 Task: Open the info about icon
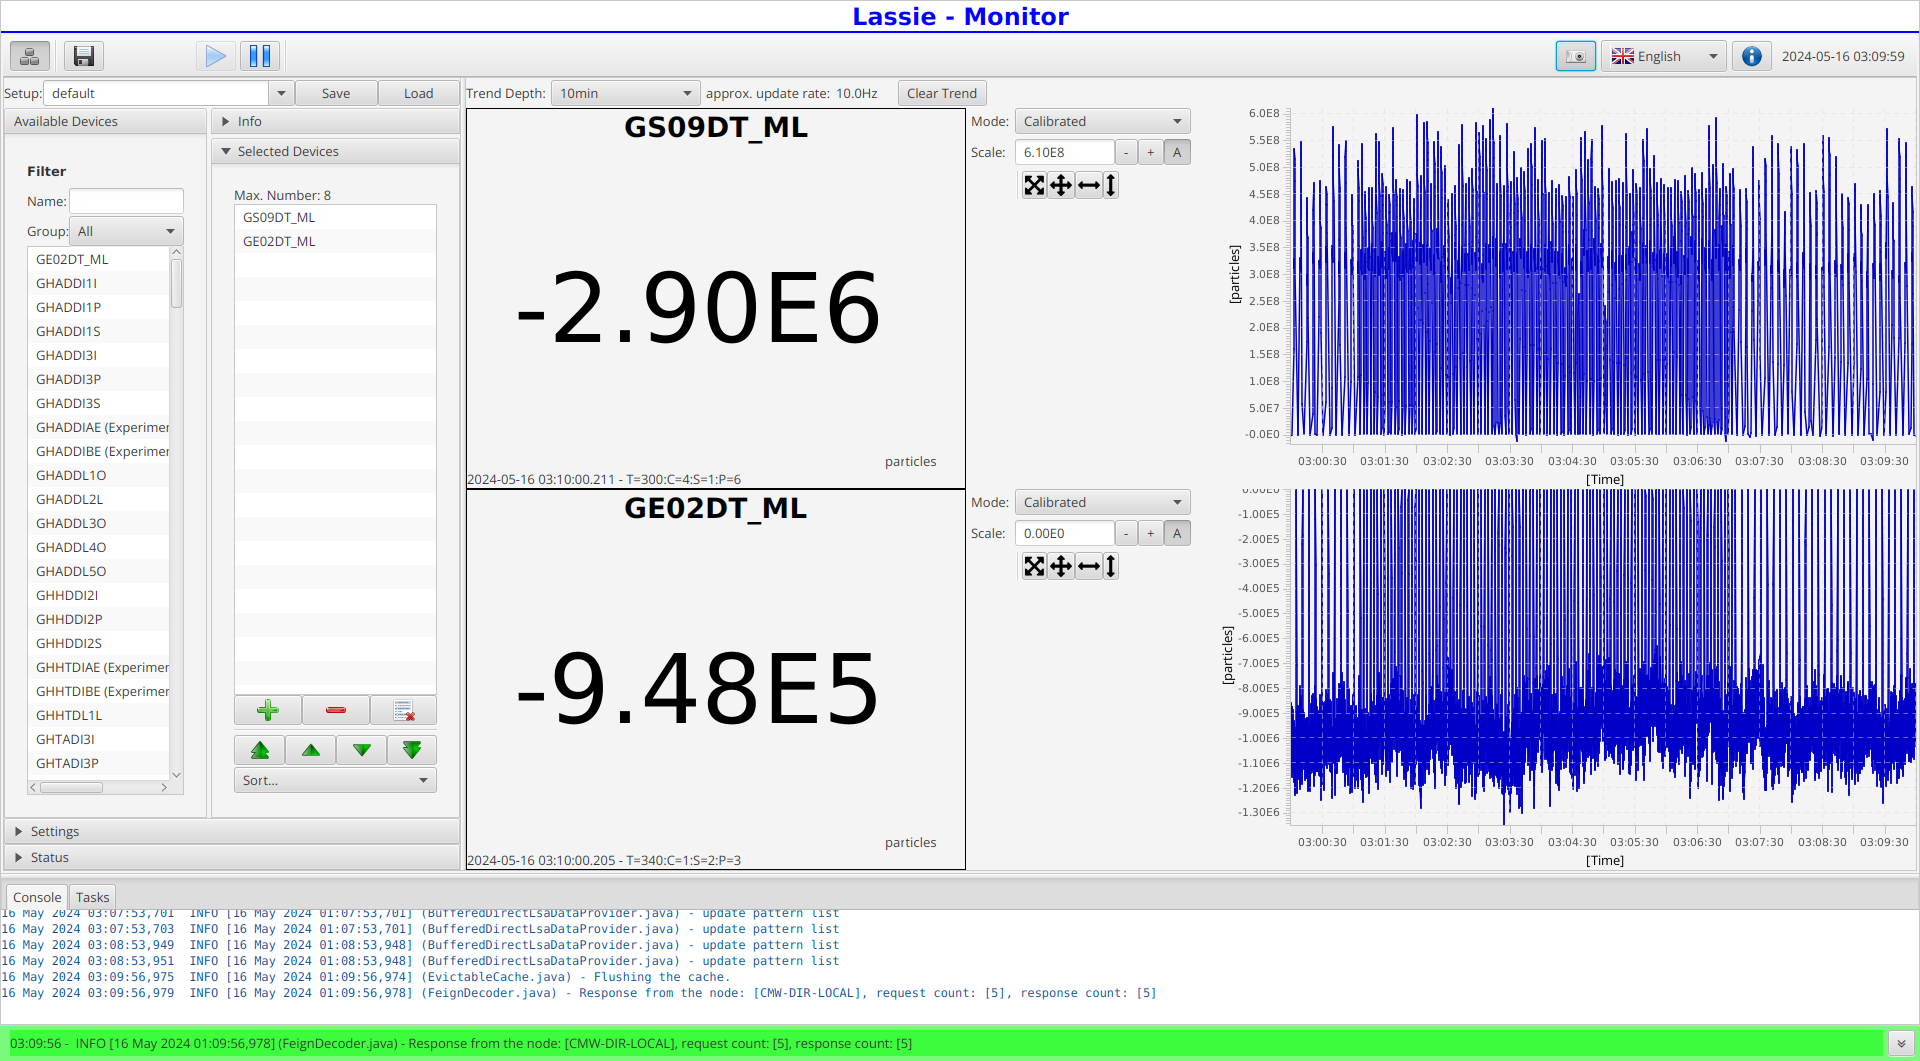pyautogui.click(x=1751, y=56)
